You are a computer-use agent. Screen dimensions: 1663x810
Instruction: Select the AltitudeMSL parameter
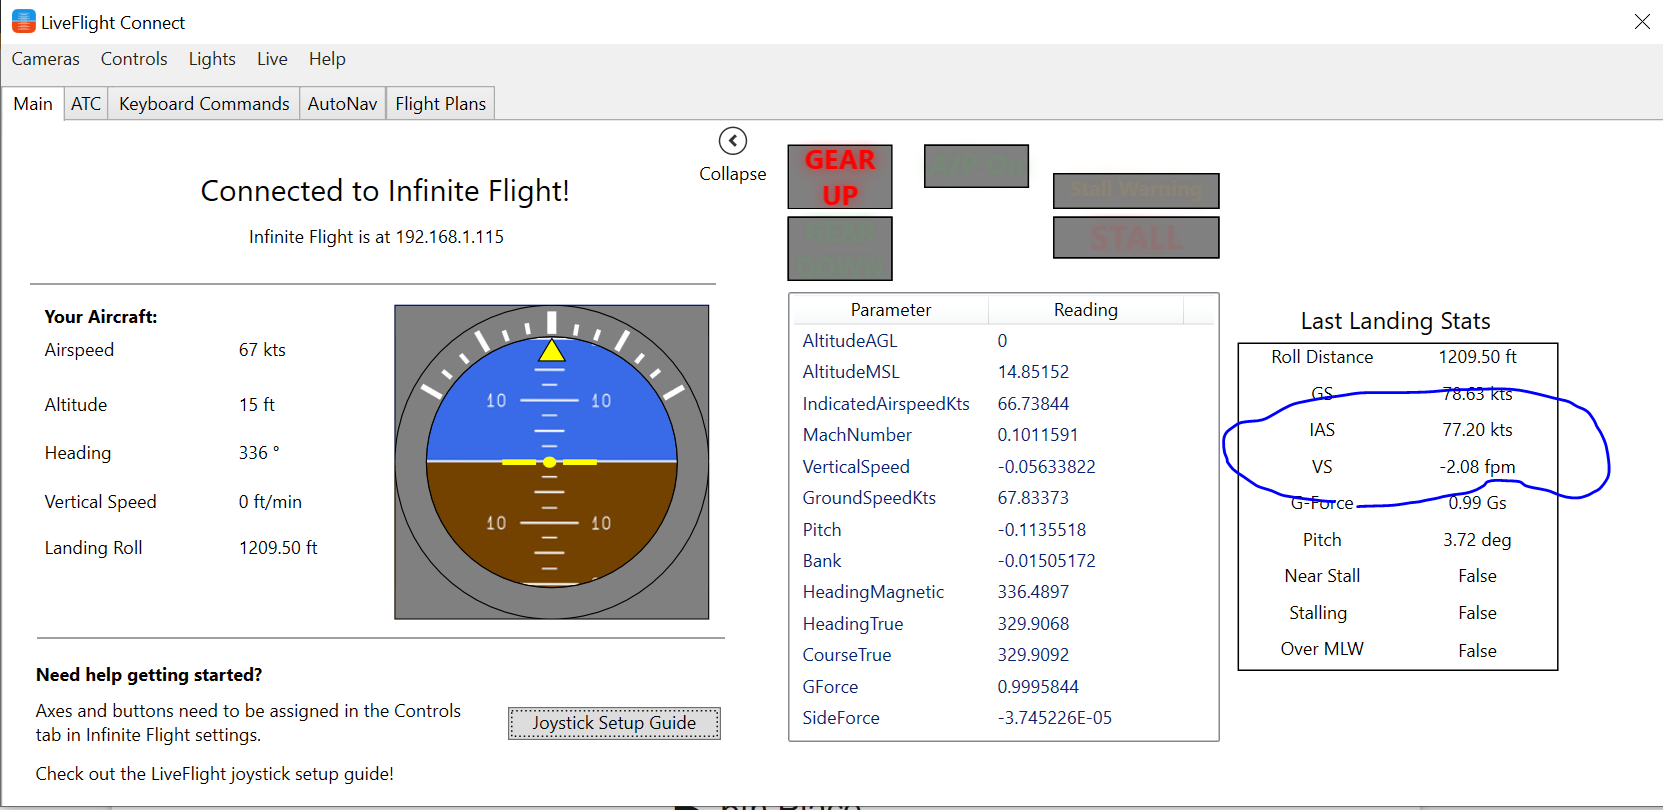pyautogui.click(x=851, y=372)
